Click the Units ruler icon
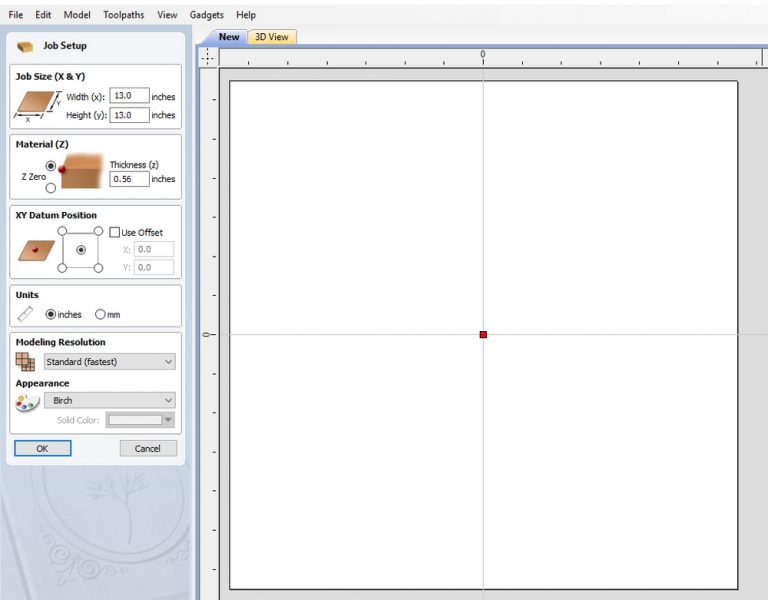768x600 pixels. [26, 314]
